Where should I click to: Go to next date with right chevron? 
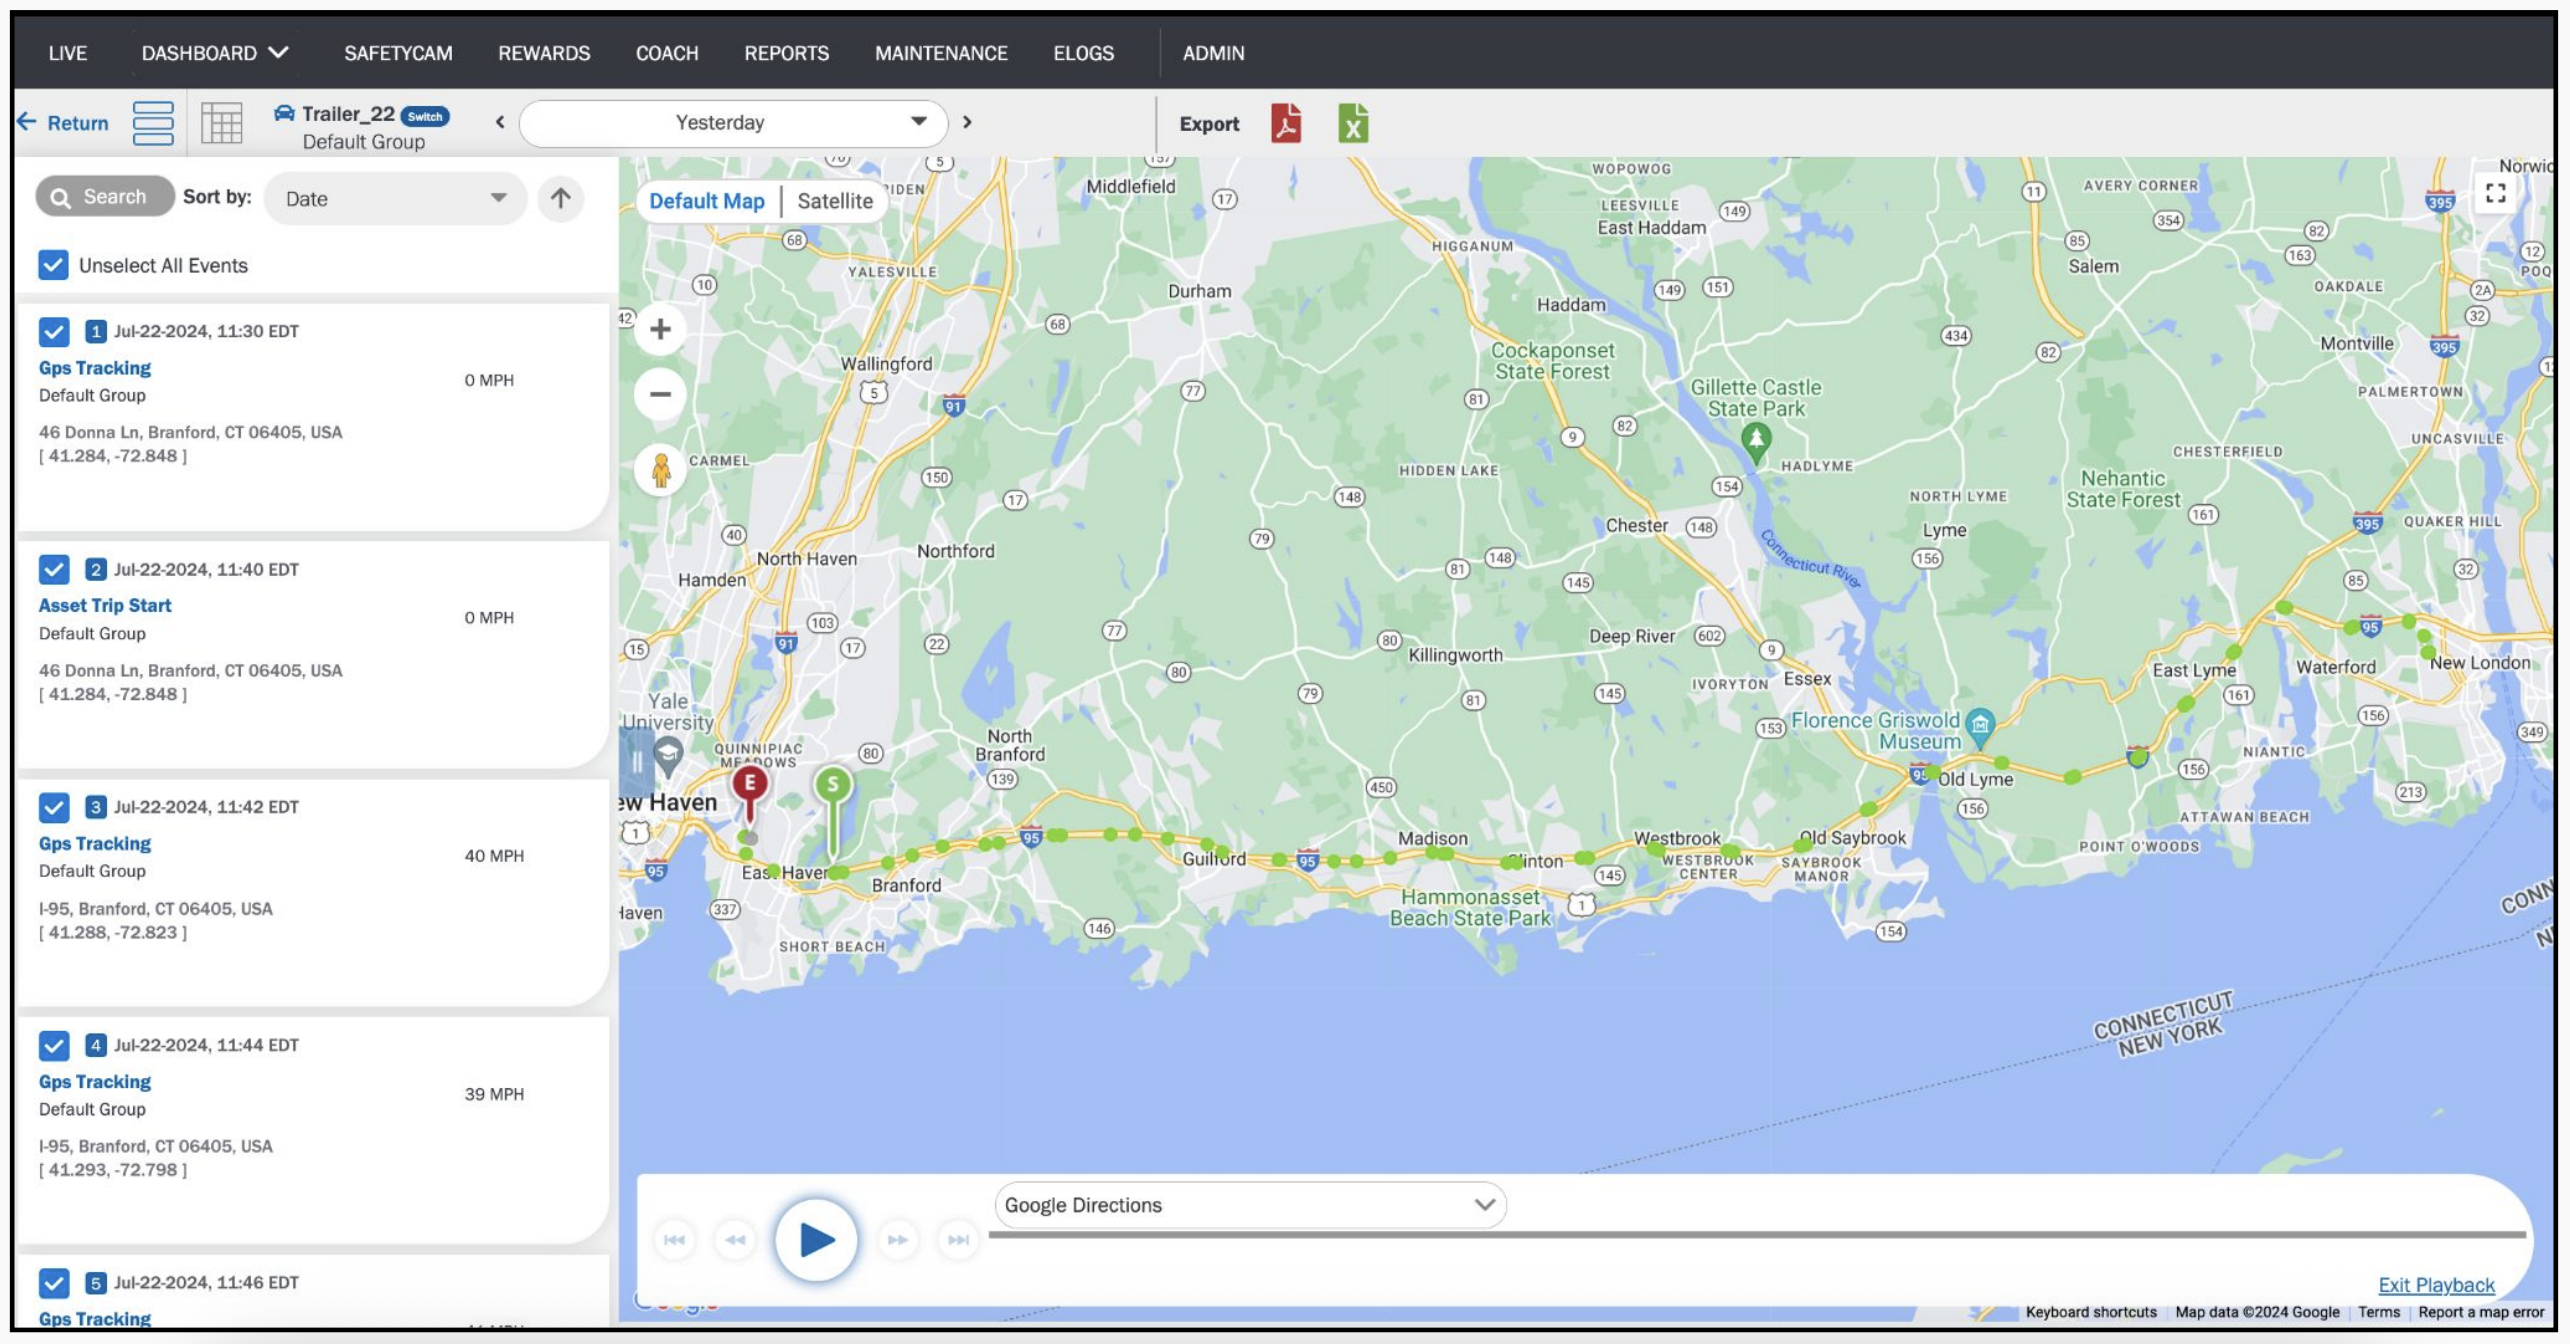967,122
